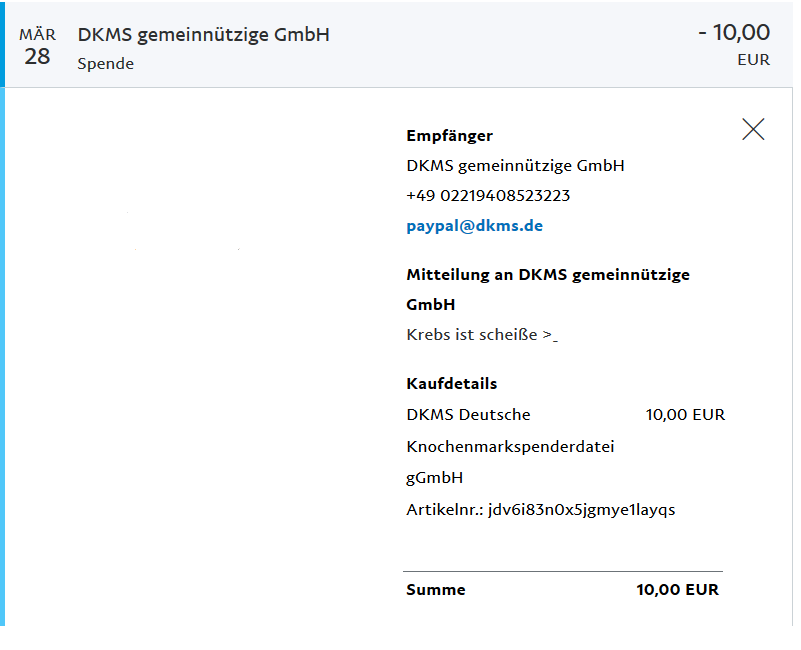Close the transaction details with X icon
The width and height of the screenshot is (801, 650).
753,129
